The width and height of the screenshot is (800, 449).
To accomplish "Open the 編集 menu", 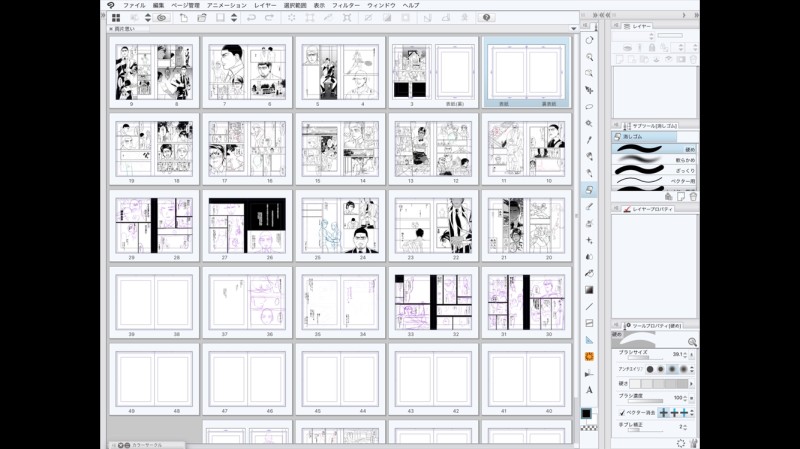I will (159, 5).
